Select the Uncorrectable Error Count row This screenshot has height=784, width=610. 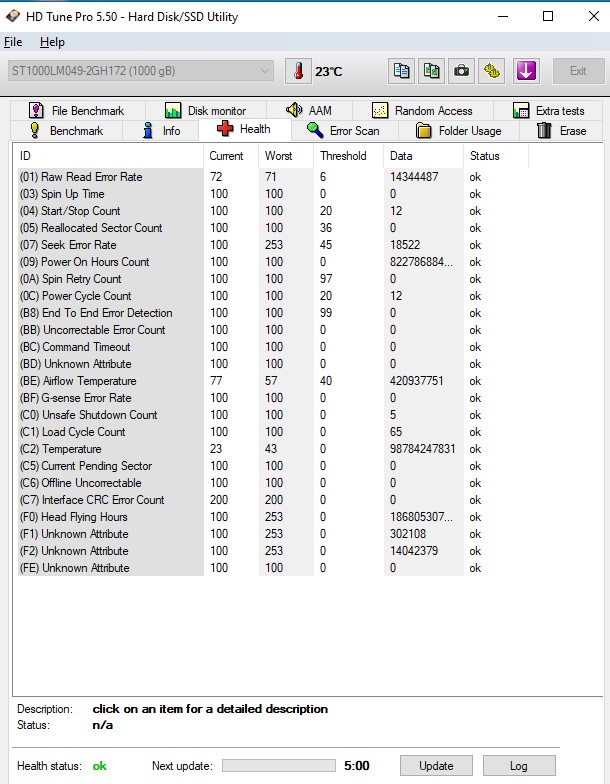pos(273,330)
